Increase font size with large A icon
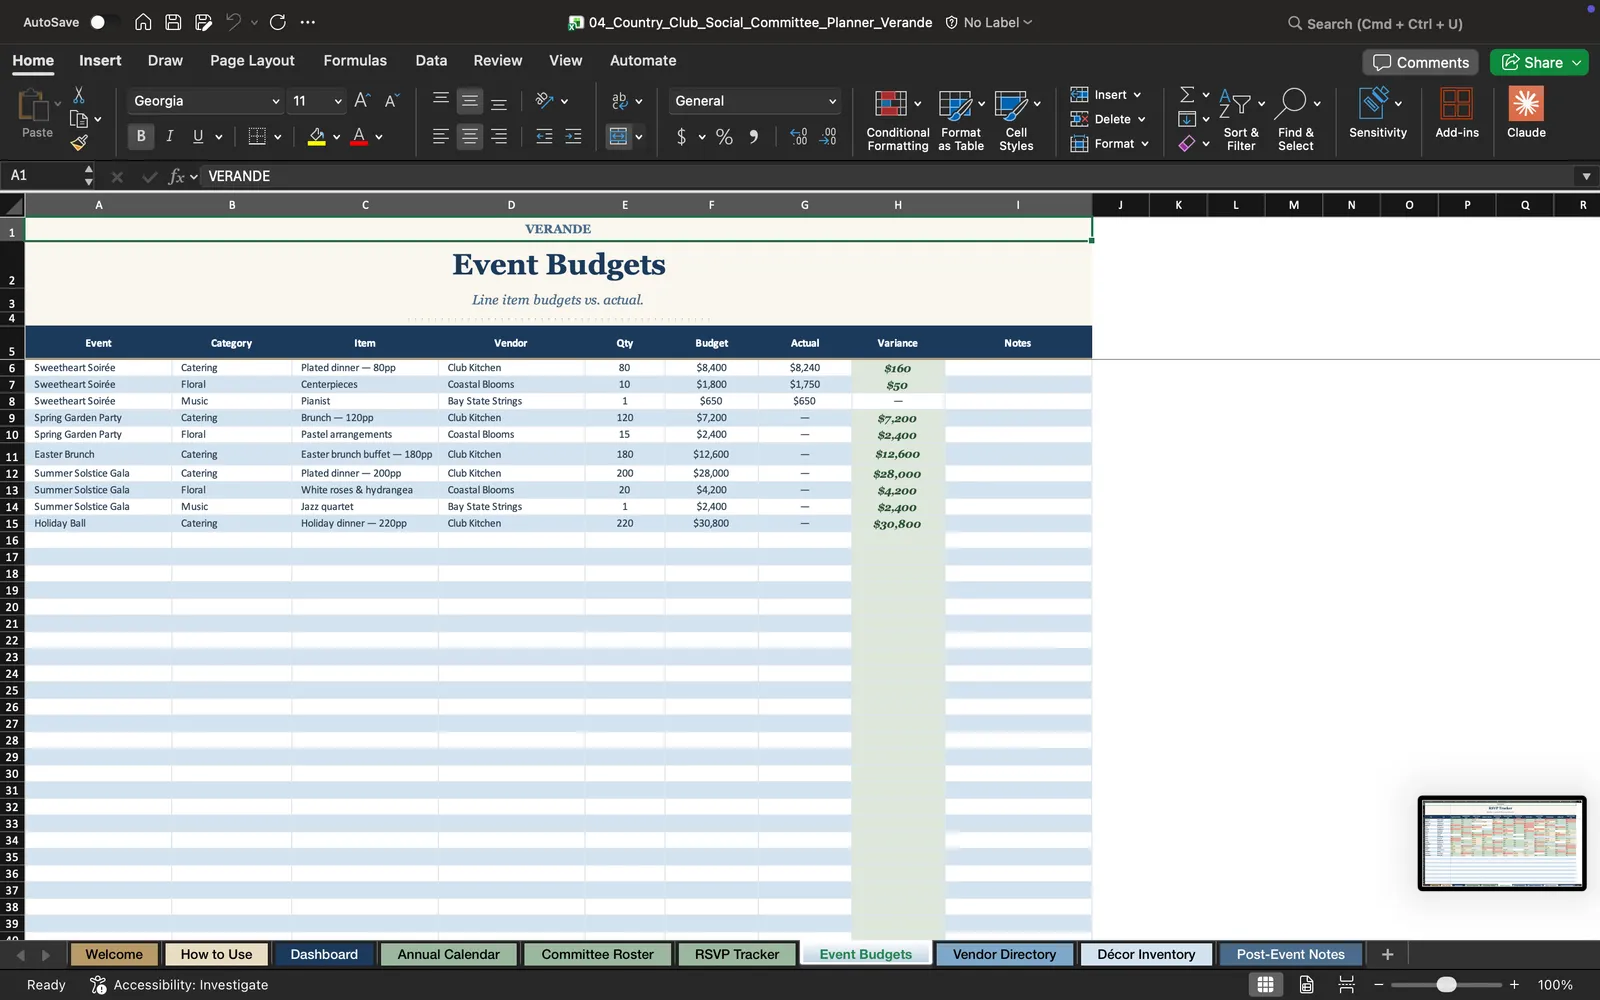The height and width of the screenshot is (1000, 1600). click(x=362, y=100)
